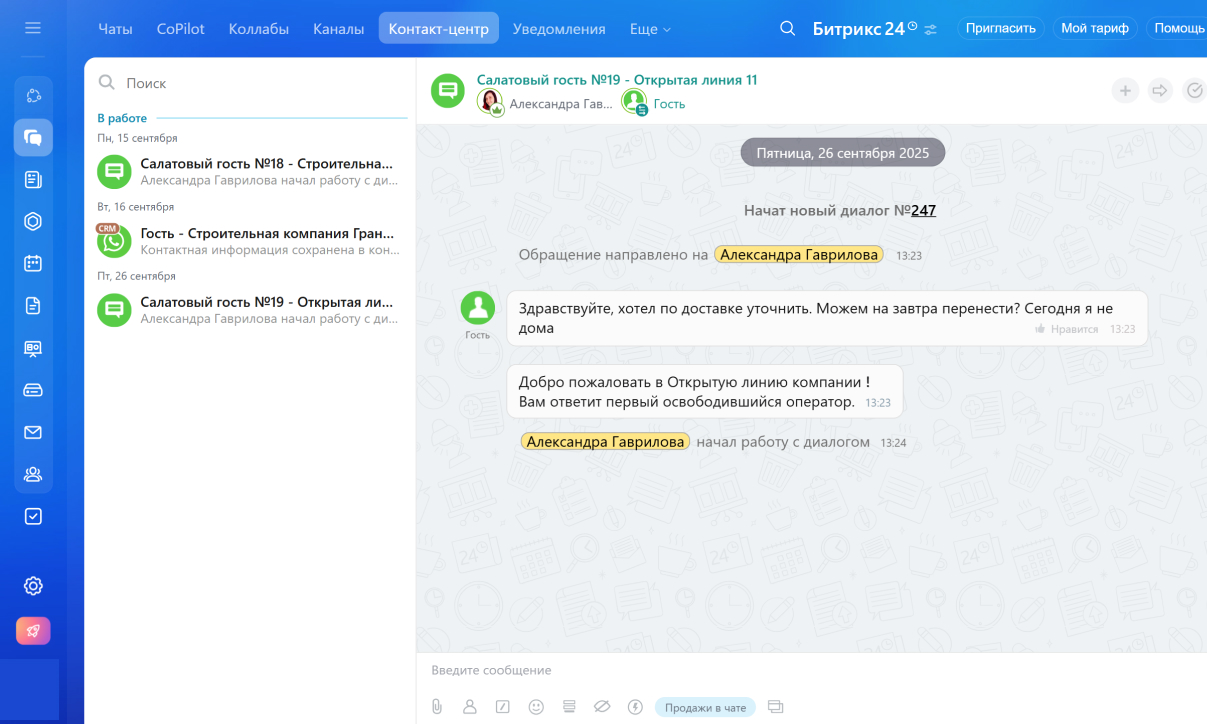1207x724 pixels.
Task: Switch to the CoPilot tab
Action: (180, 29)
